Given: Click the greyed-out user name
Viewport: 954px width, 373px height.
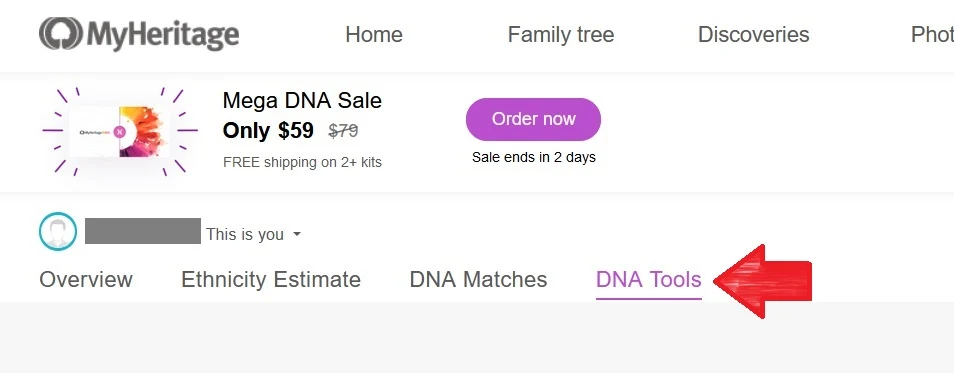Looking at the screenshot, I should click(x=142, y=231).
